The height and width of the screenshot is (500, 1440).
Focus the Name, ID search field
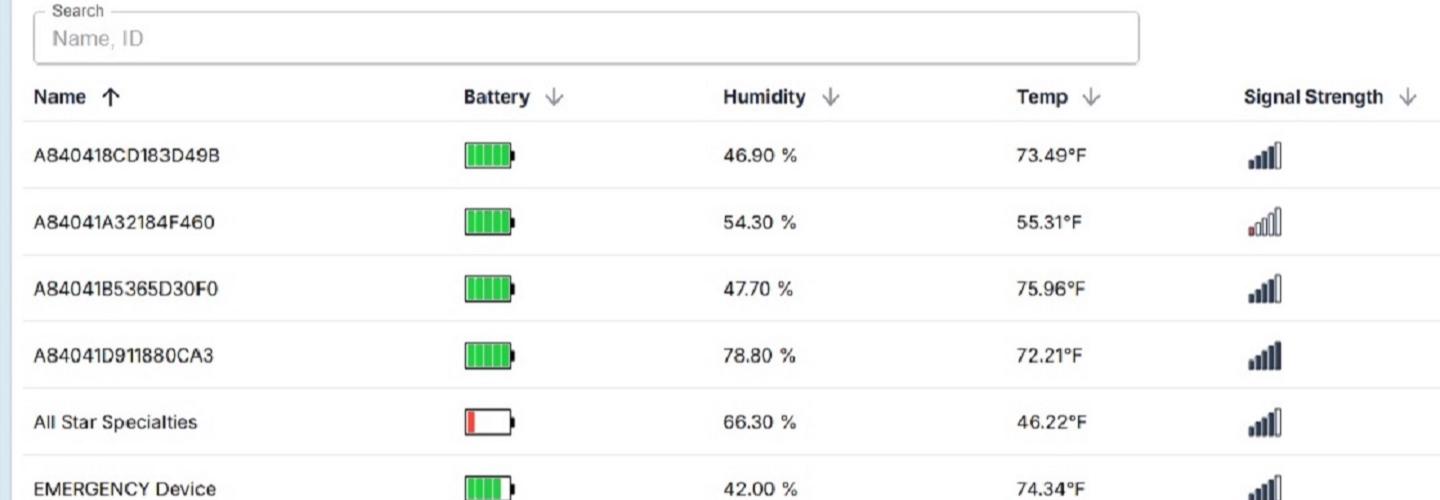585,39
